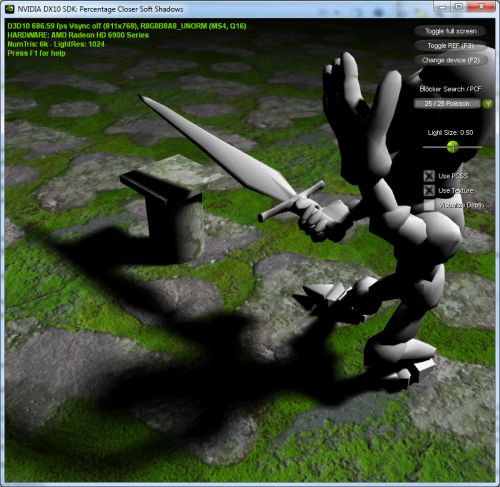Image resolution: width=500 pixels, height=487 pixels.
Task: Click the NVIDIA icon in title bar
Action: tap(10, 9)
